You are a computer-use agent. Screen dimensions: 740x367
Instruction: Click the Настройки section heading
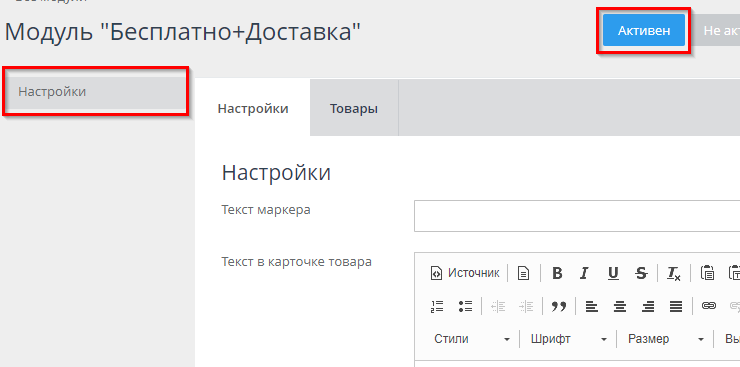276,173
